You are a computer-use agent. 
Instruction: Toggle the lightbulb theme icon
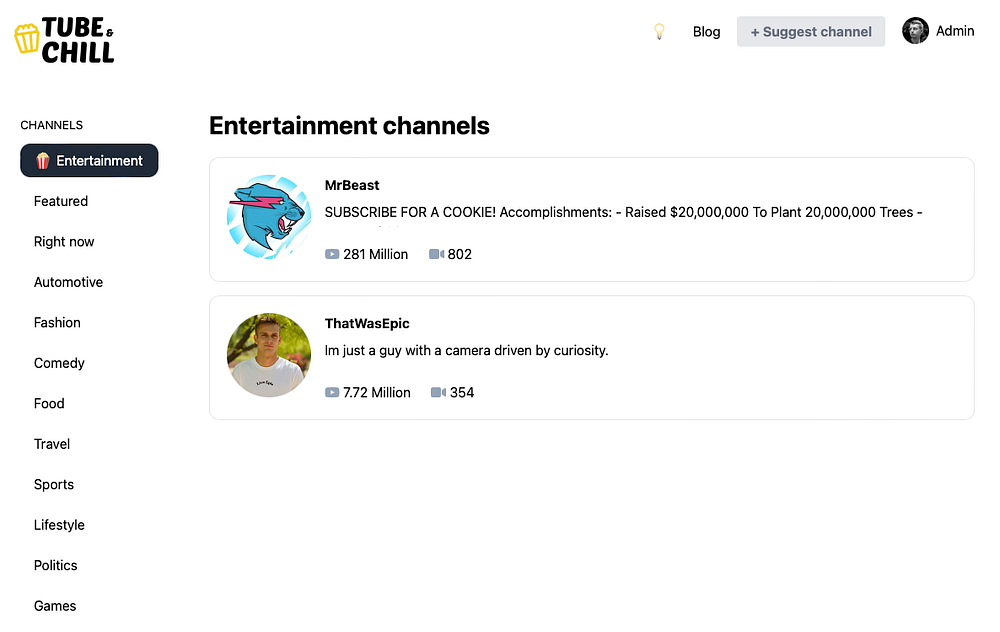pos(659,31)
